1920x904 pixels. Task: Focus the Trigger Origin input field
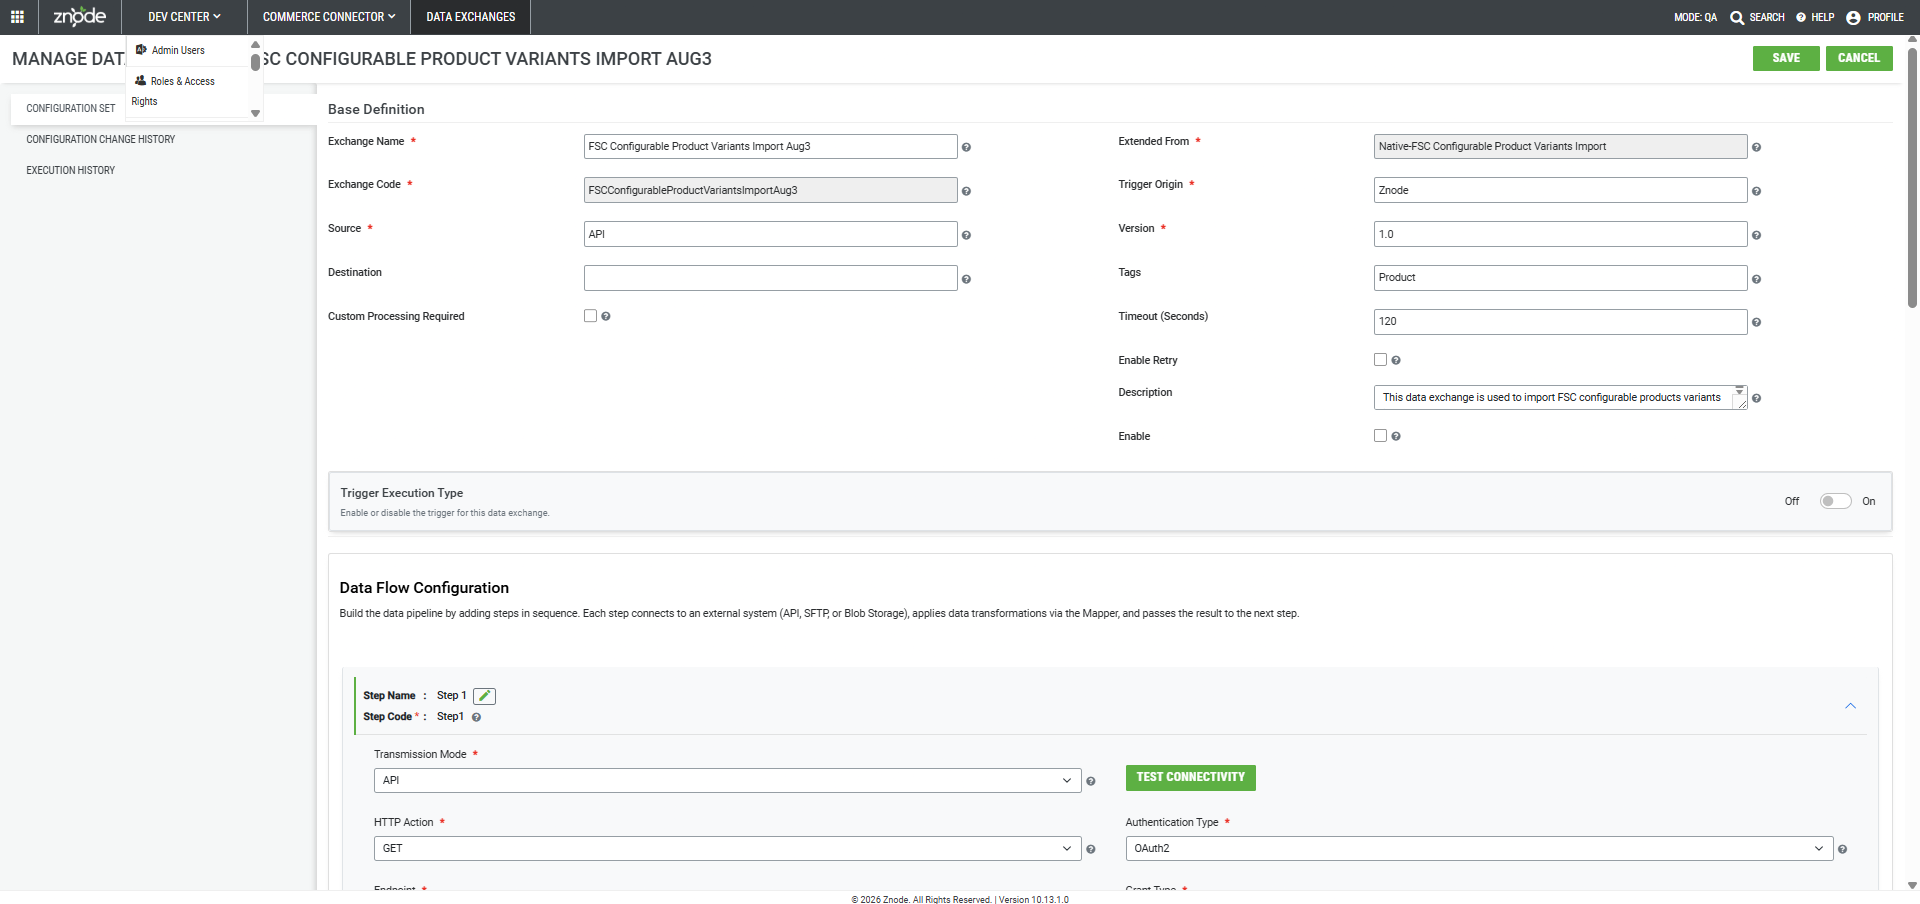[x=1560, y=190]
